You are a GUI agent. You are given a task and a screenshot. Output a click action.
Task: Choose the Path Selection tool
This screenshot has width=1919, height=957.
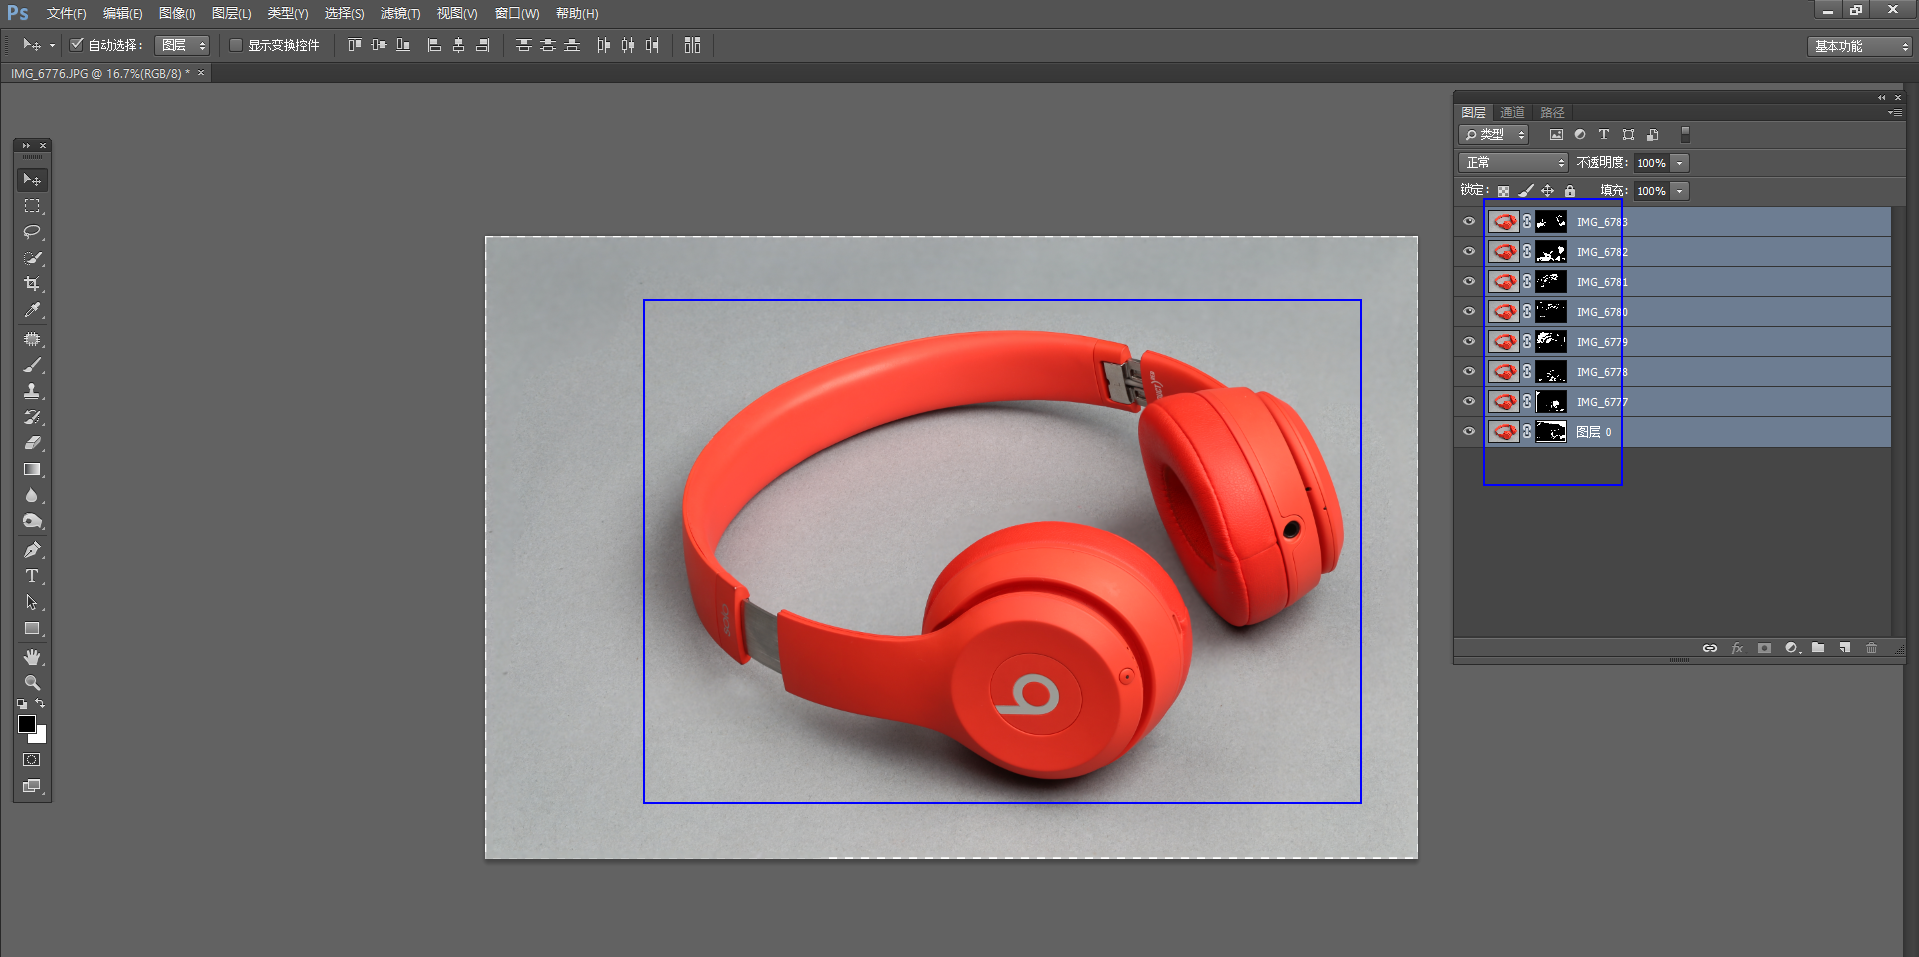coord(32,602)
